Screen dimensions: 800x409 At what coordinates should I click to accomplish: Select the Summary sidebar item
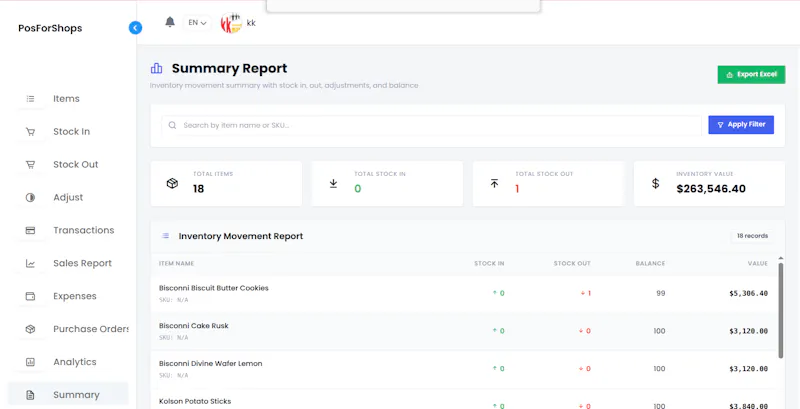pos(68,395)
